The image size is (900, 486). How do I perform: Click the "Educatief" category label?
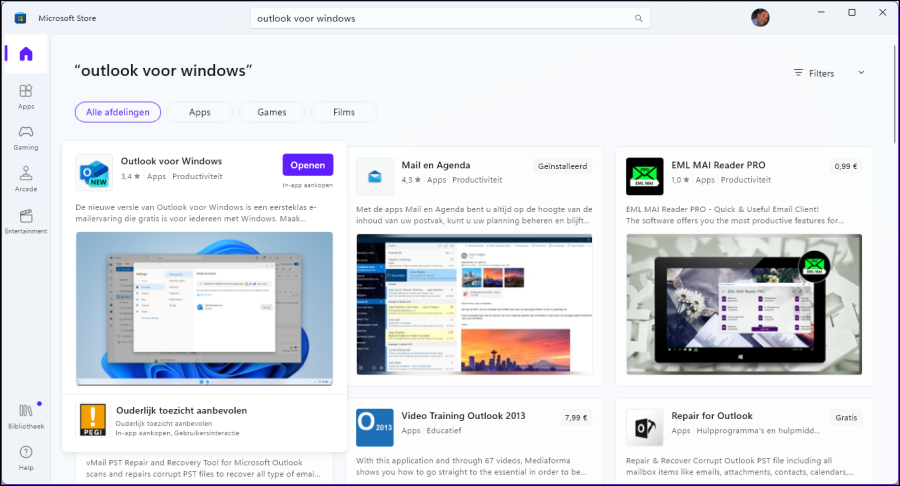pos(444,430)
